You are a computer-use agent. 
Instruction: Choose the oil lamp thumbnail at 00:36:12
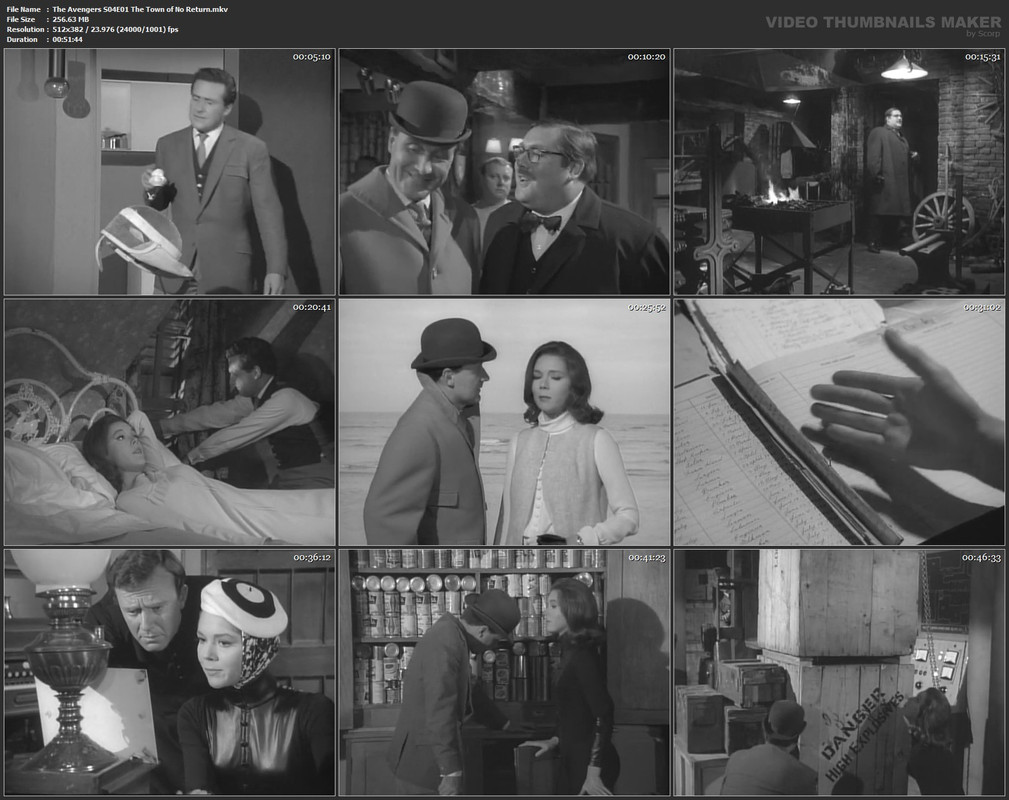(x=170, y=673)
